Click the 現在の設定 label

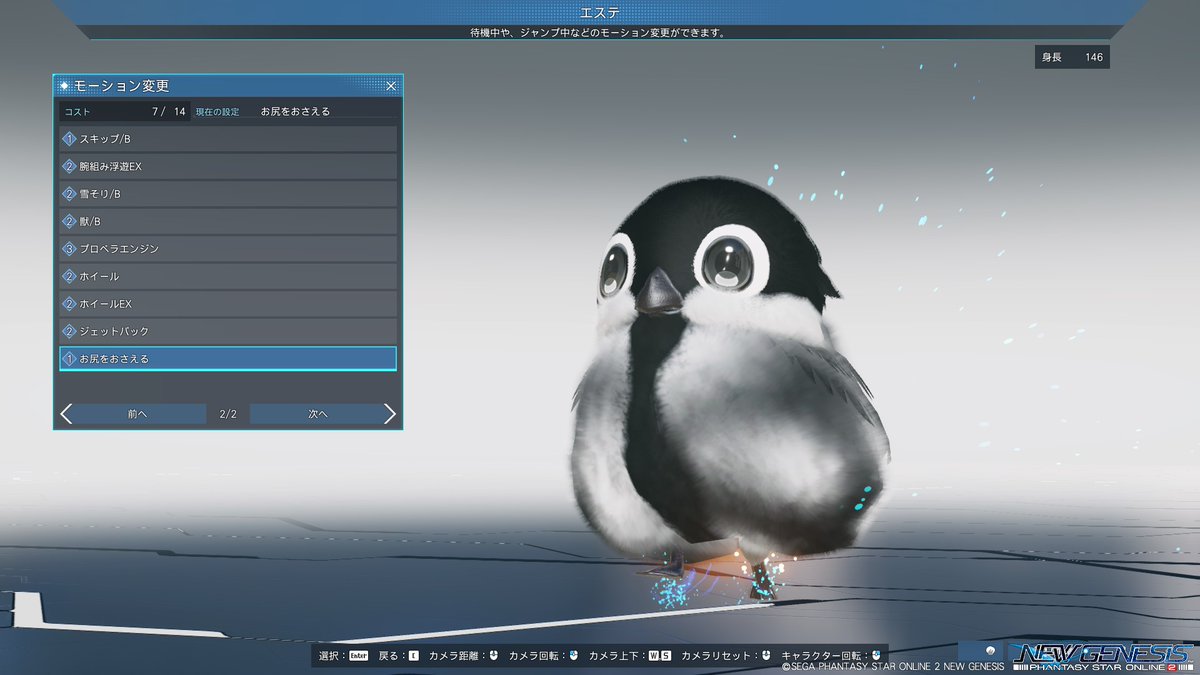click(217, 111)
